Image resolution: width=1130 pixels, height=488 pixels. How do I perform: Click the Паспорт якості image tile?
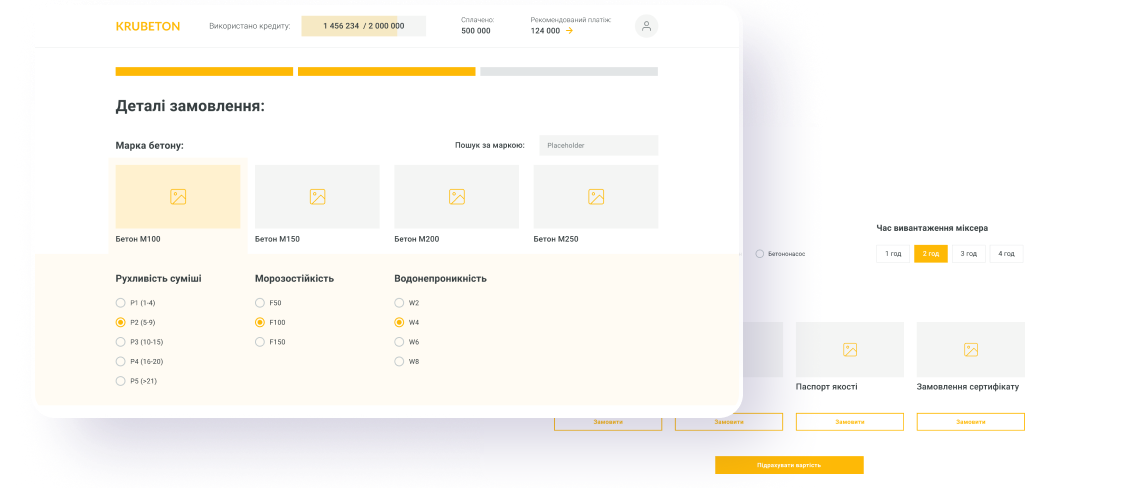[x=849, y=349]
